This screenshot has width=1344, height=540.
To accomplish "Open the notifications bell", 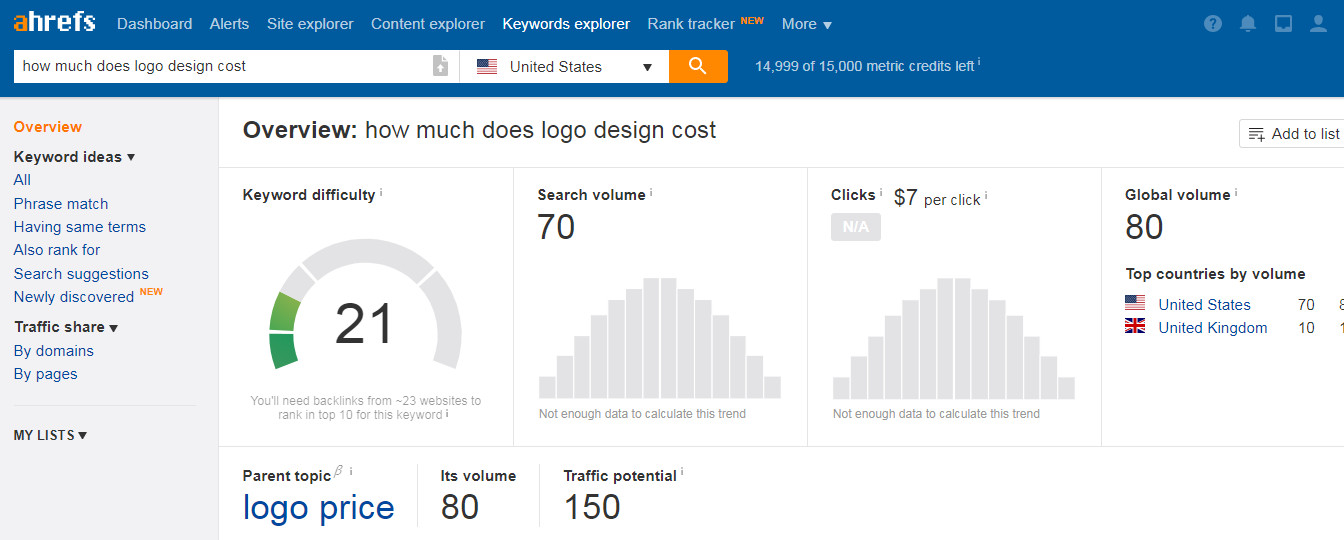I will coord(1248,23).
